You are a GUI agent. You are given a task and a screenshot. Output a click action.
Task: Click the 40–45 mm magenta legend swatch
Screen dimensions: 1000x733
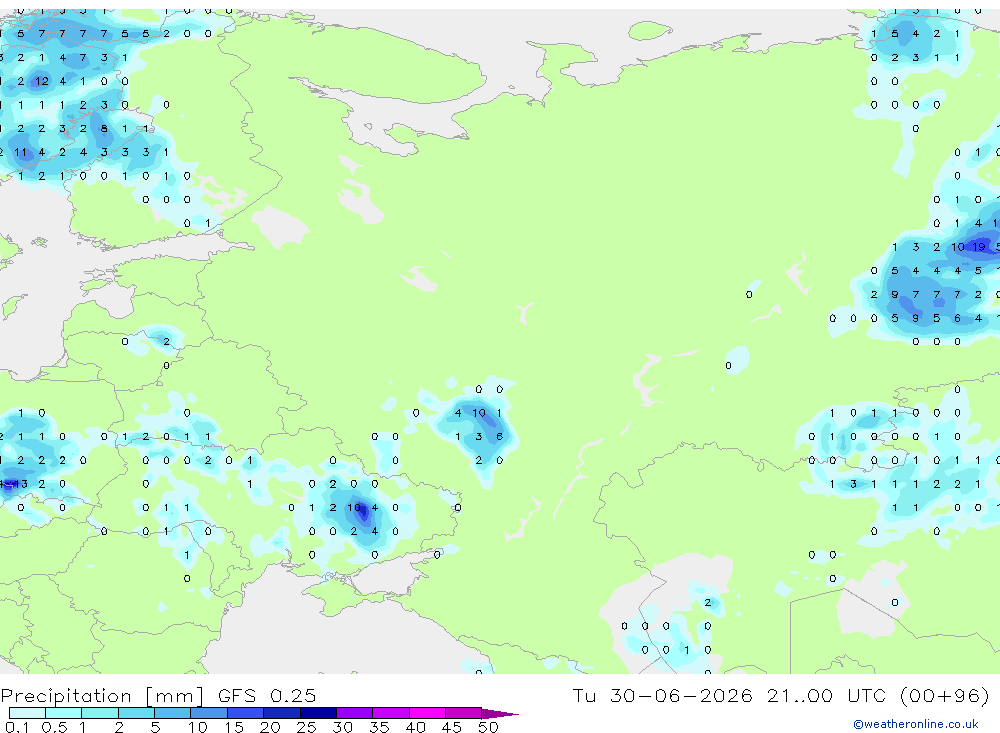click(427, 713)
